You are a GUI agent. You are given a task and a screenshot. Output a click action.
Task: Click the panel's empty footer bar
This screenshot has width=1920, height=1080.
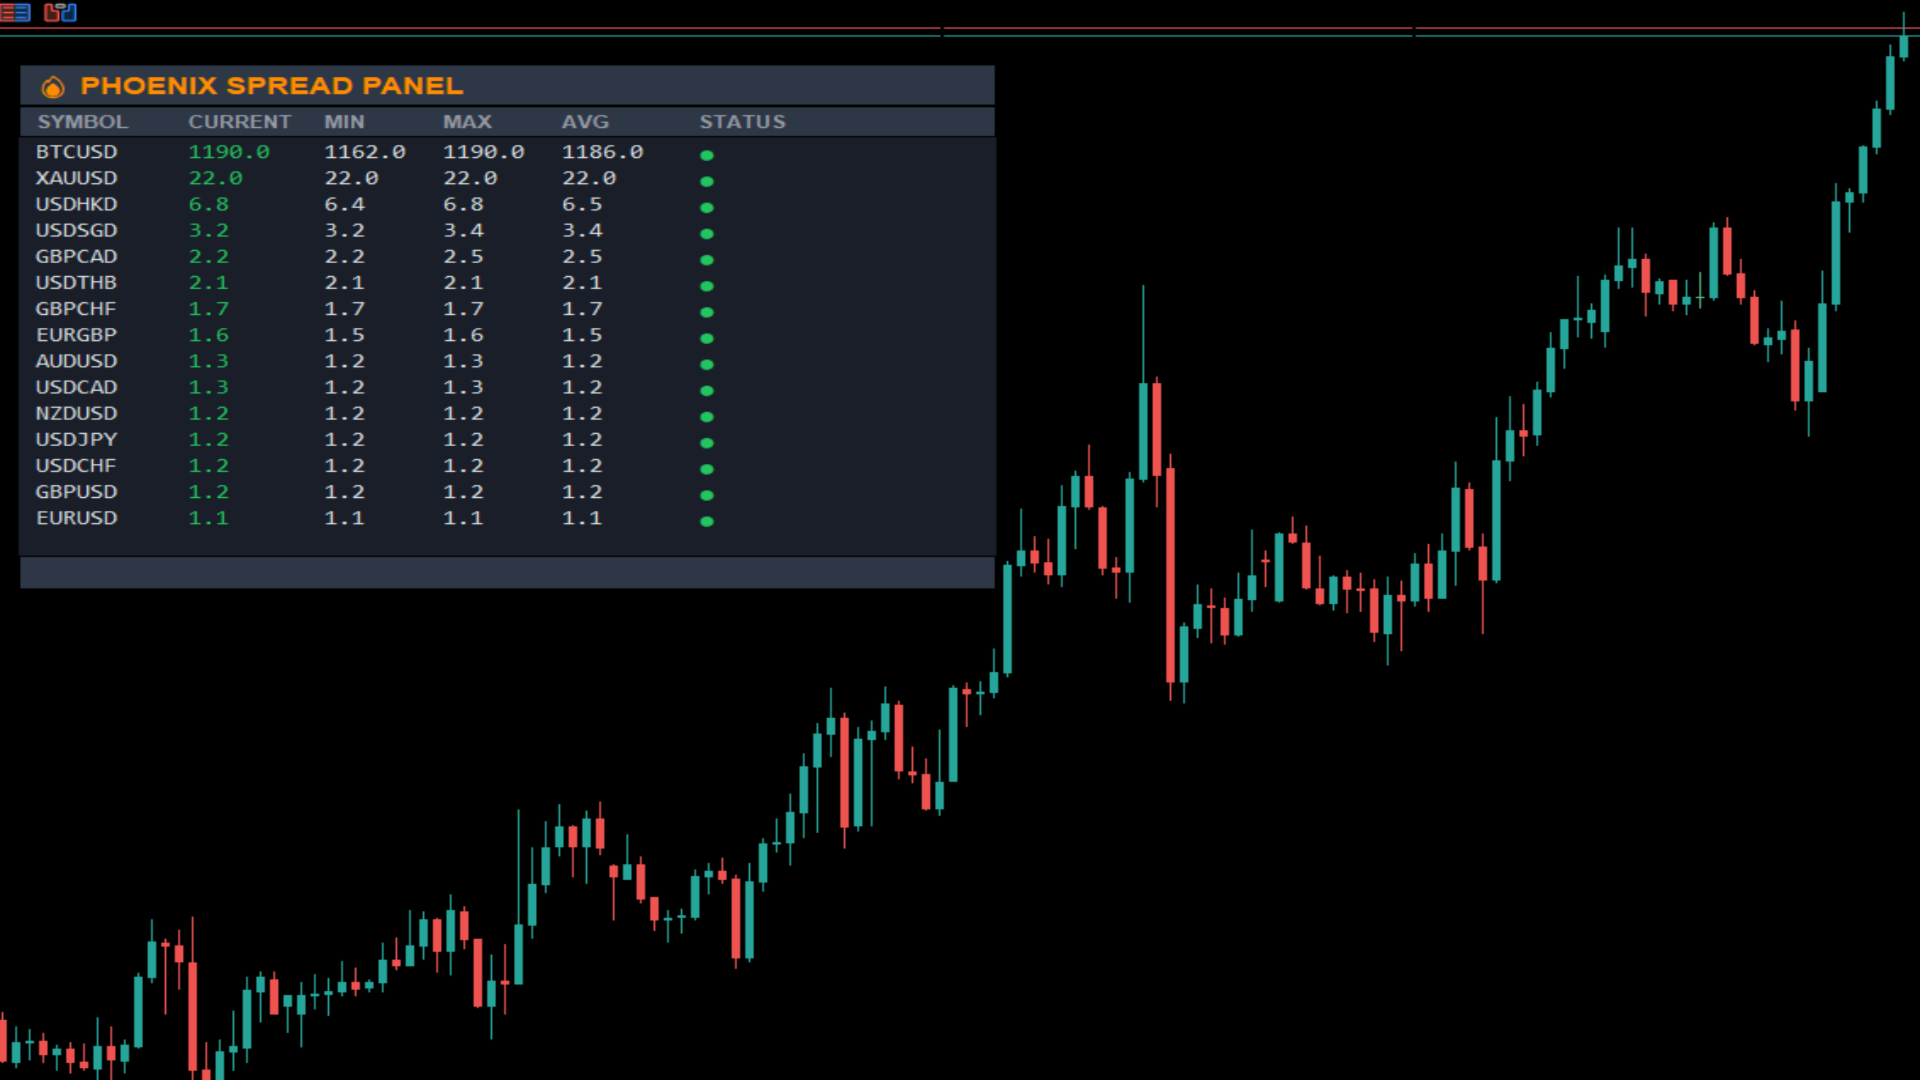(x=507, y=572)
